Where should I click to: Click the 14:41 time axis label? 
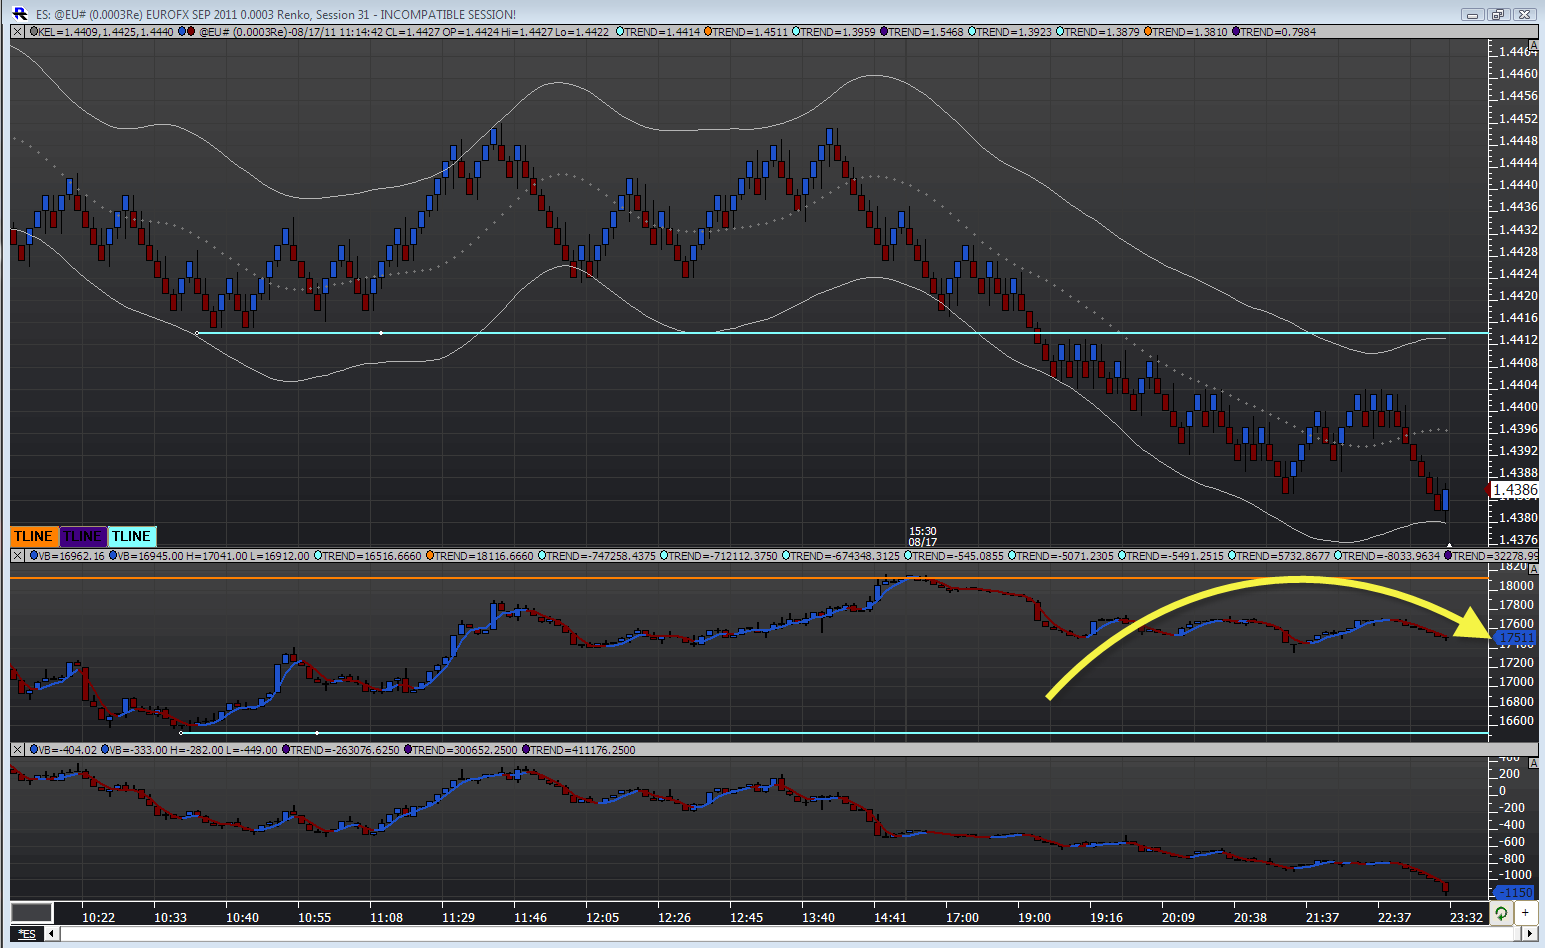coord(890,918)
